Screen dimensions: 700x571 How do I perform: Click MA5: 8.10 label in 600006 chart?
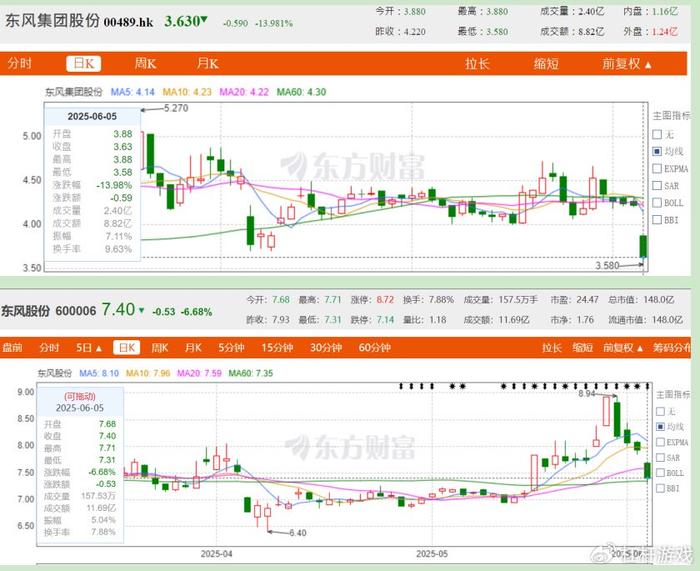click(99, 373)
